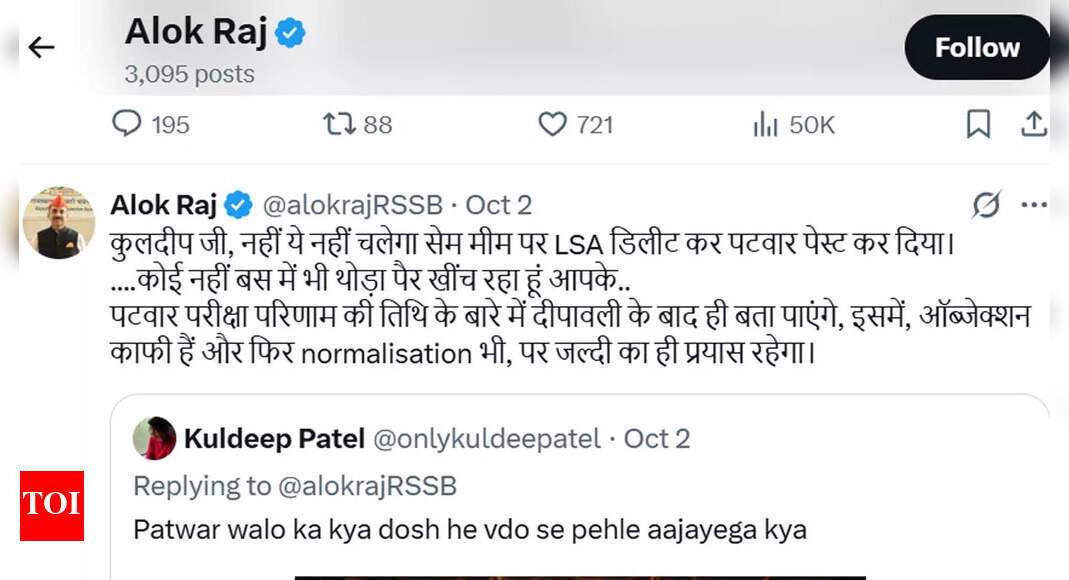Go back using the left arrow
The image size is (1069, 580).
[41, 47]
